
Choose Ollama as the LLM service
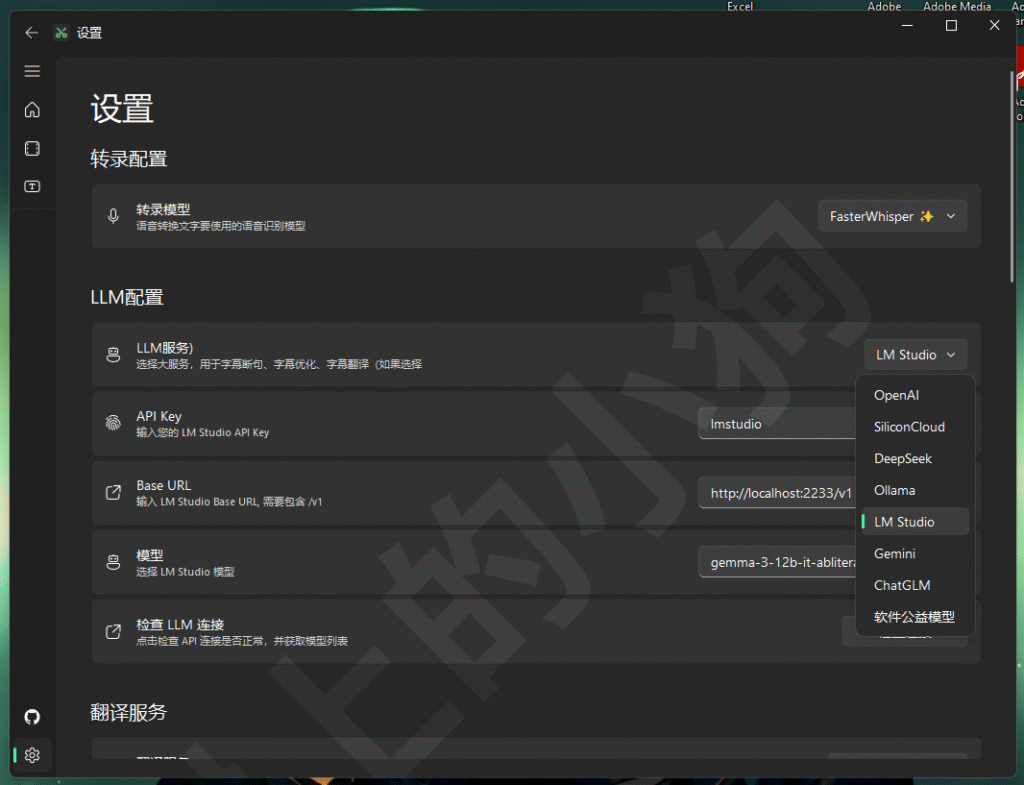point(915,490)
